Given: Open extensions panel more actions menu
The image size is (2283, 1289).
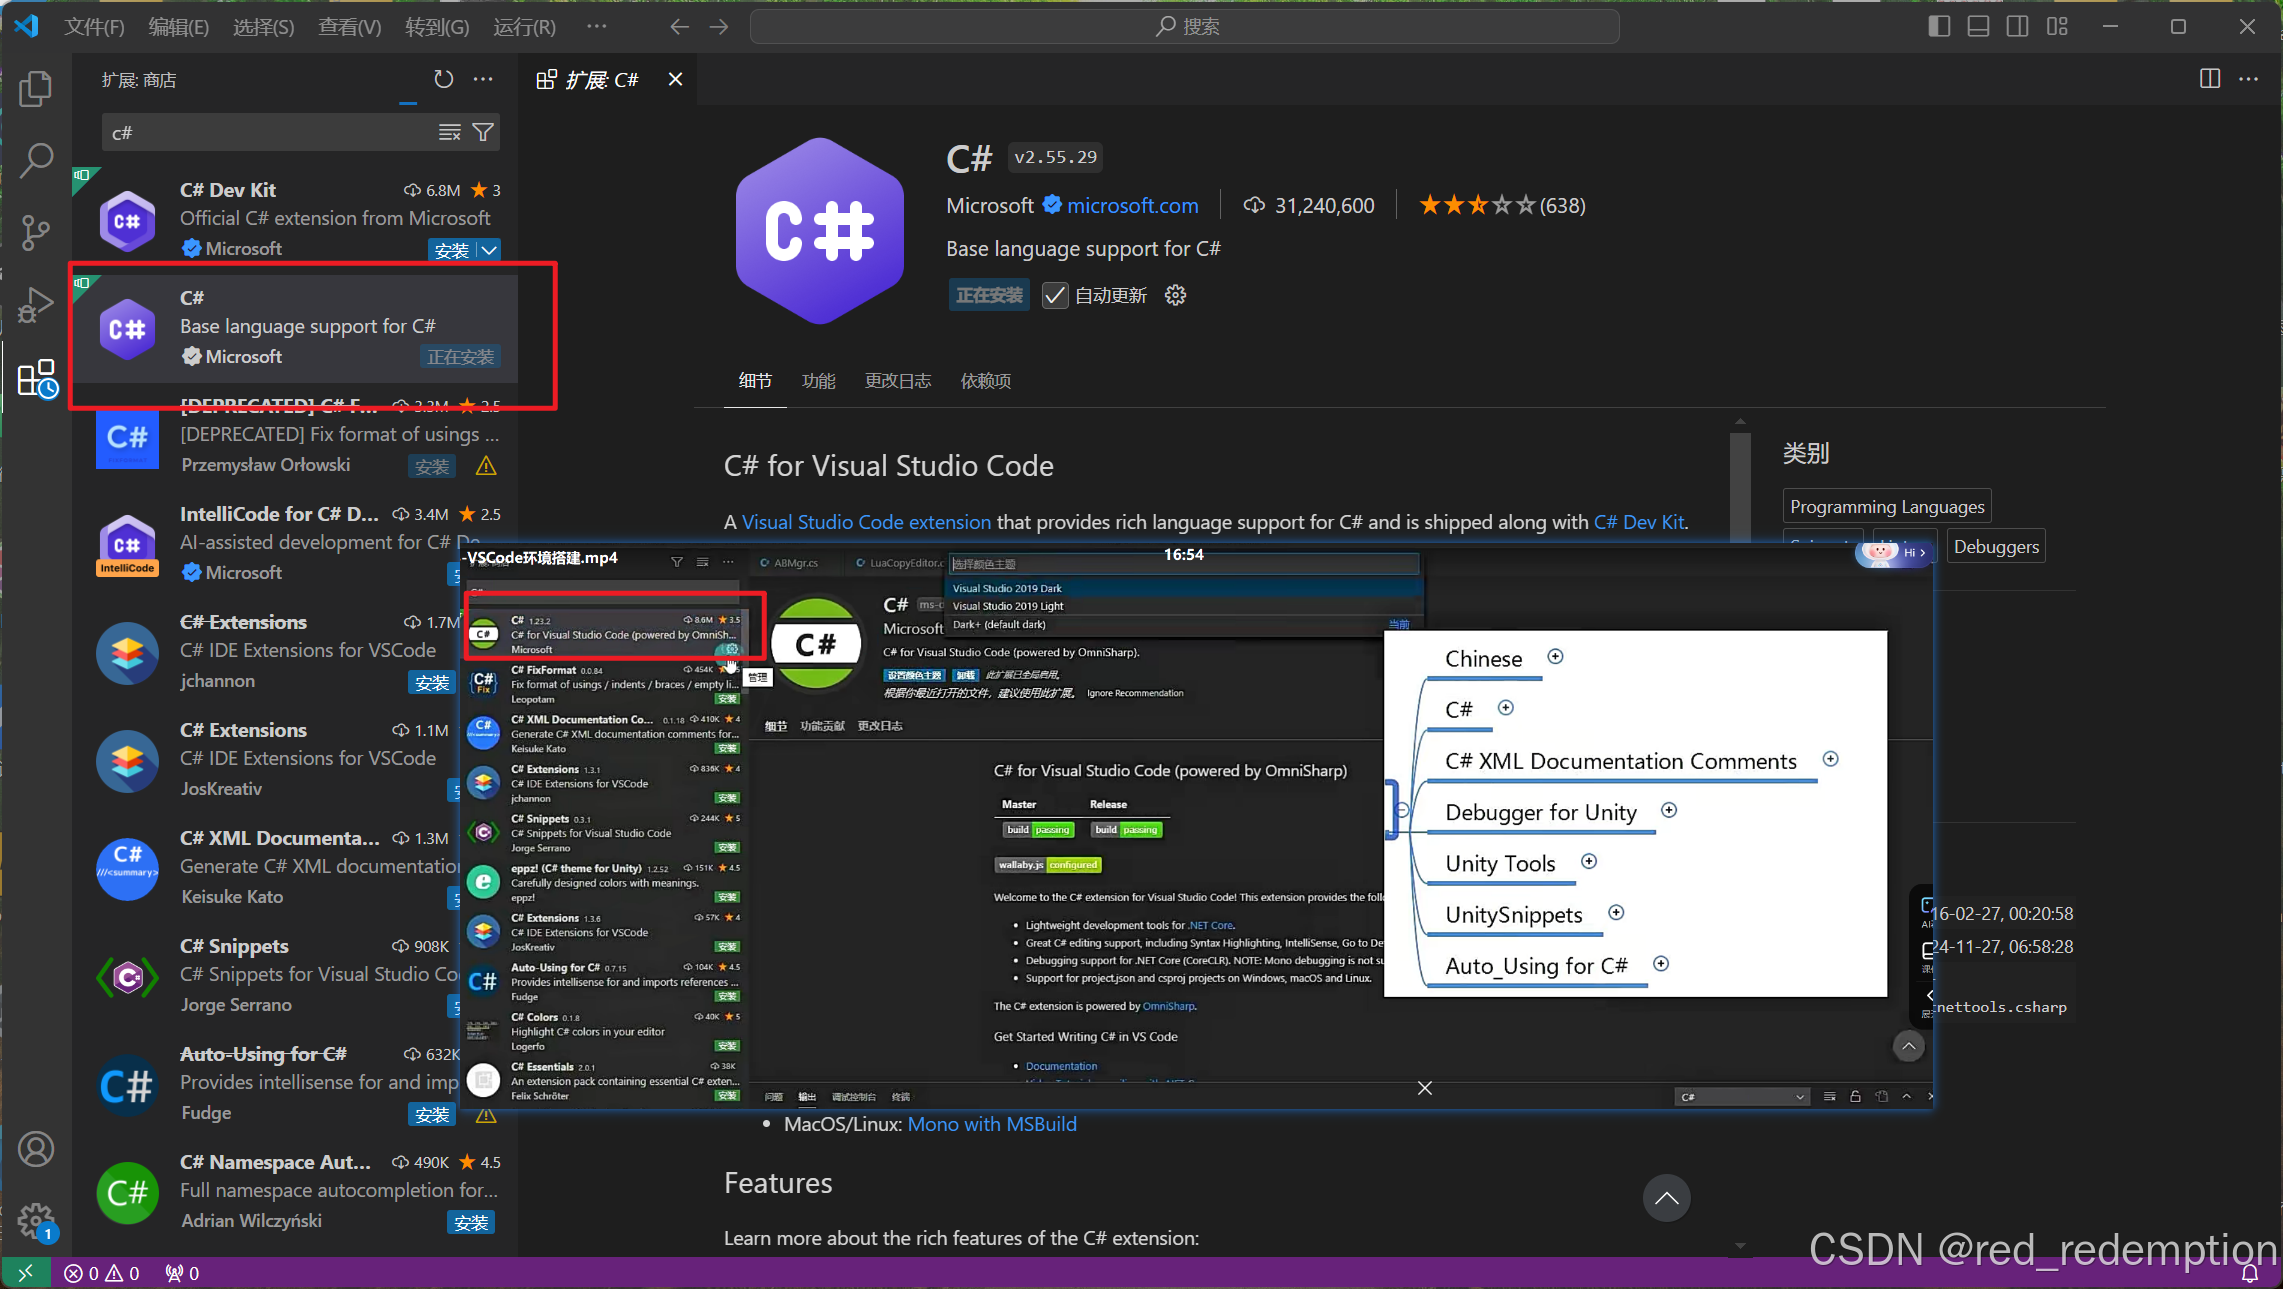Looking at the screenshot, I should pos(483,79).
